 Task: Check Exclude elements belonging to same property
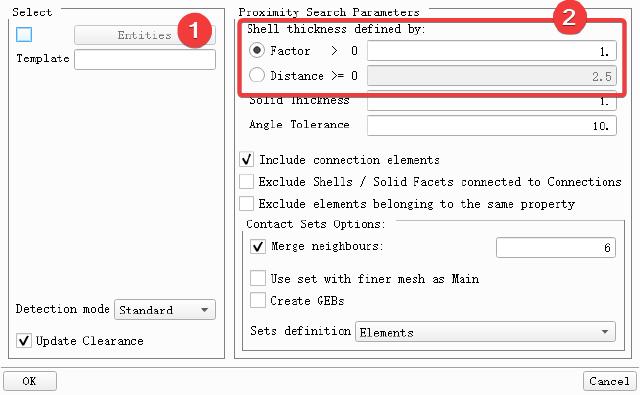click(247, 204)
